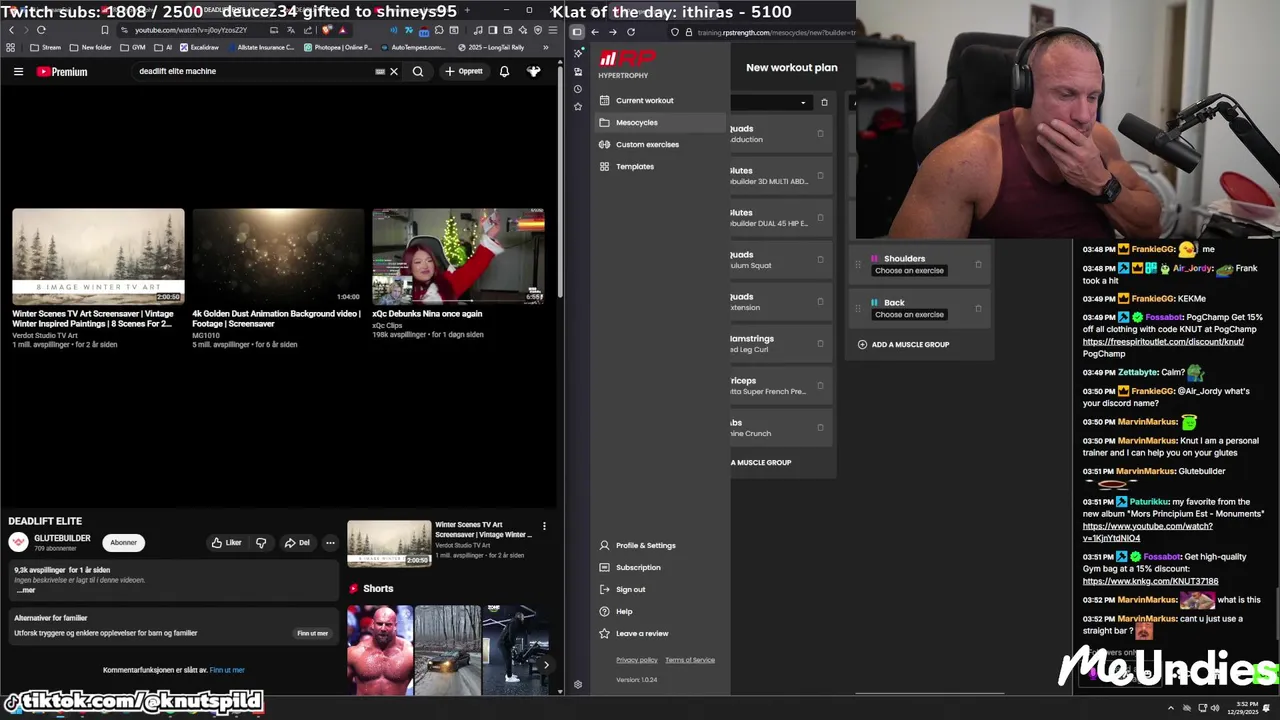This screenshot has height=720, width=1280.
Task: Open the Photopea bookmark
Action: tap(338, 47)
